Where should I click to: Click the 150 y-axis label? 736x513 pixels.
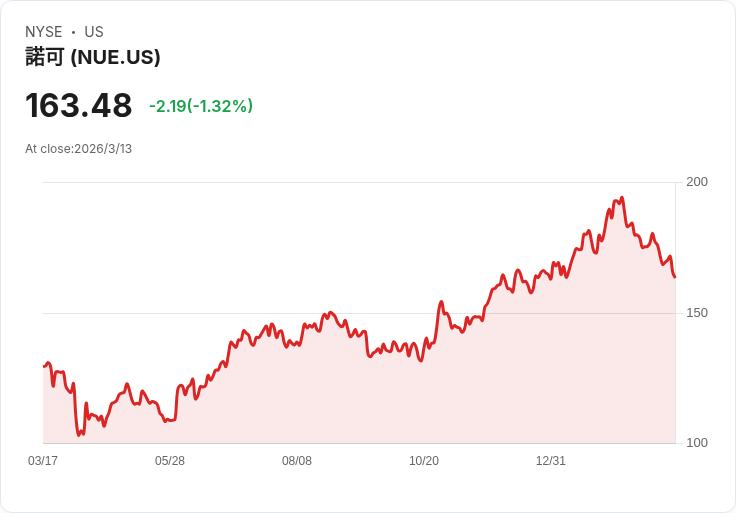coord(697,313)
